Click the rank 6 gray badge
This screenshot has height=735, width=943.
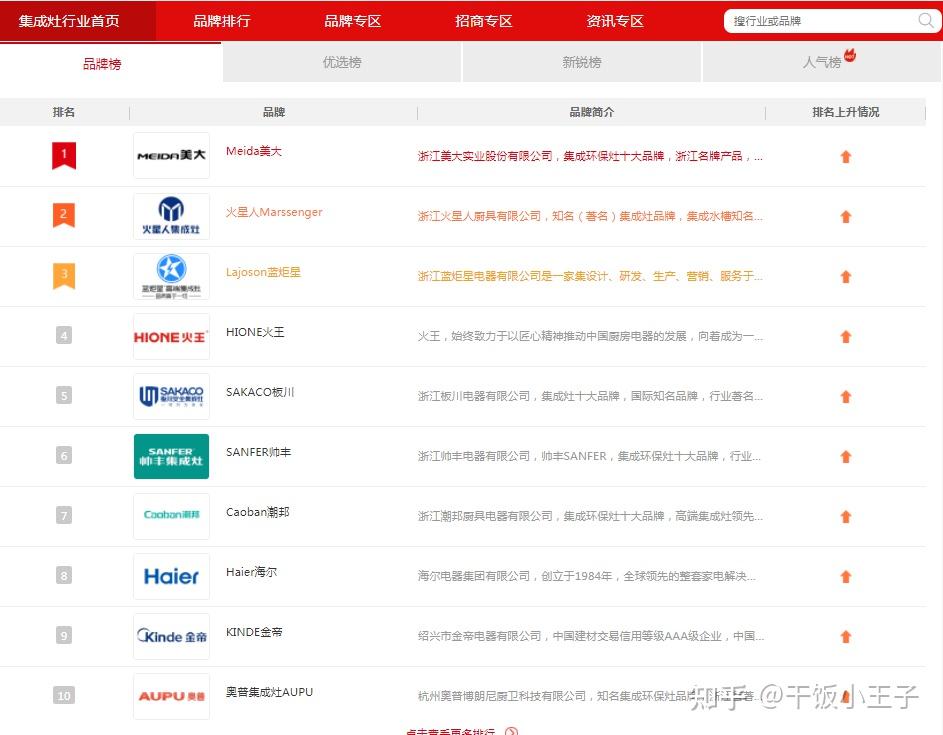pos(64,455)
